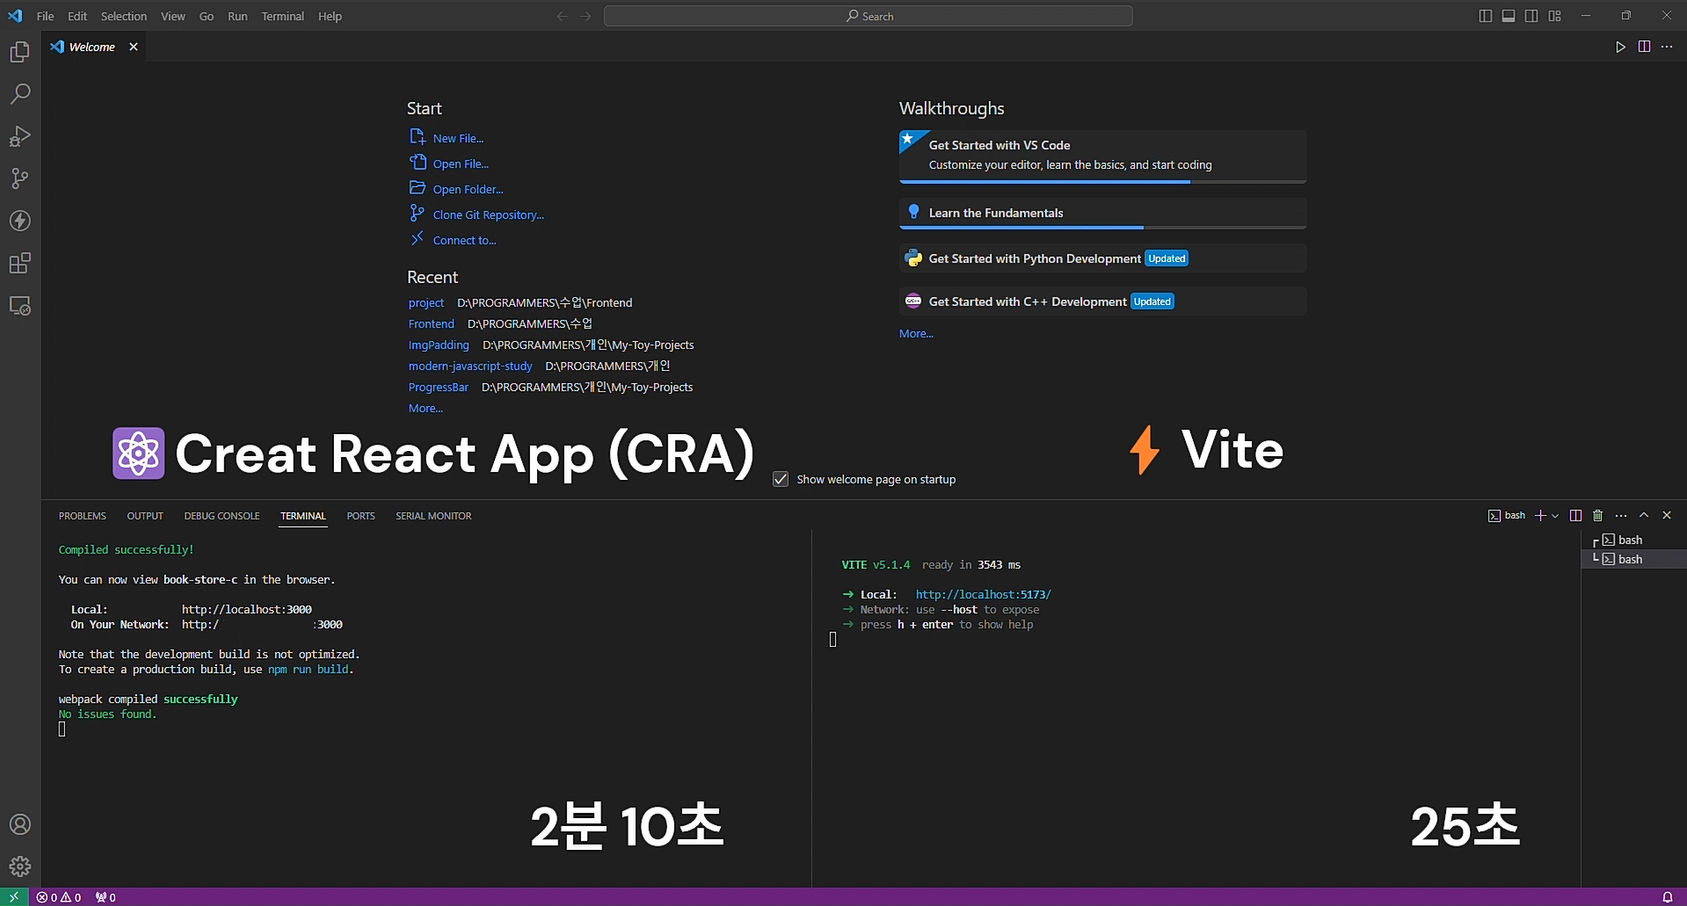Open the Manage gear icon

click(20, 867)
